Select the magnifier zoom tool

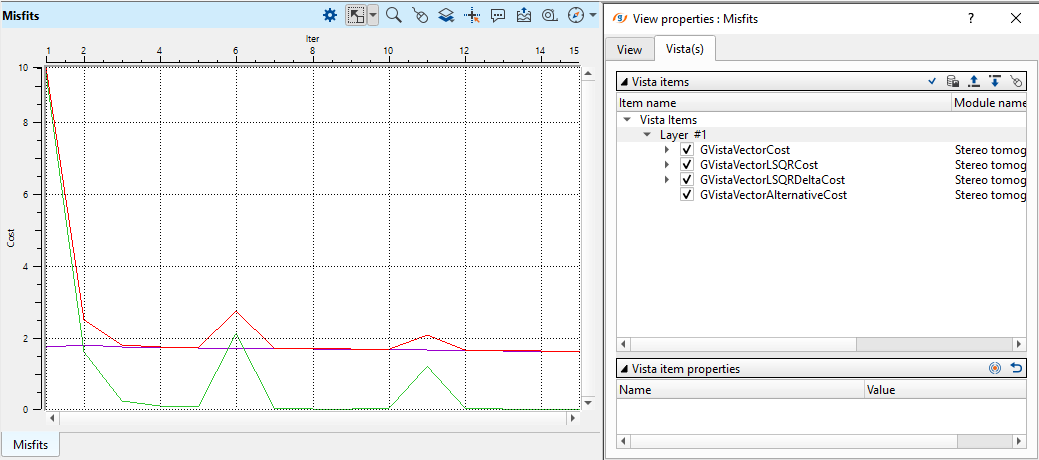[394, 15]
